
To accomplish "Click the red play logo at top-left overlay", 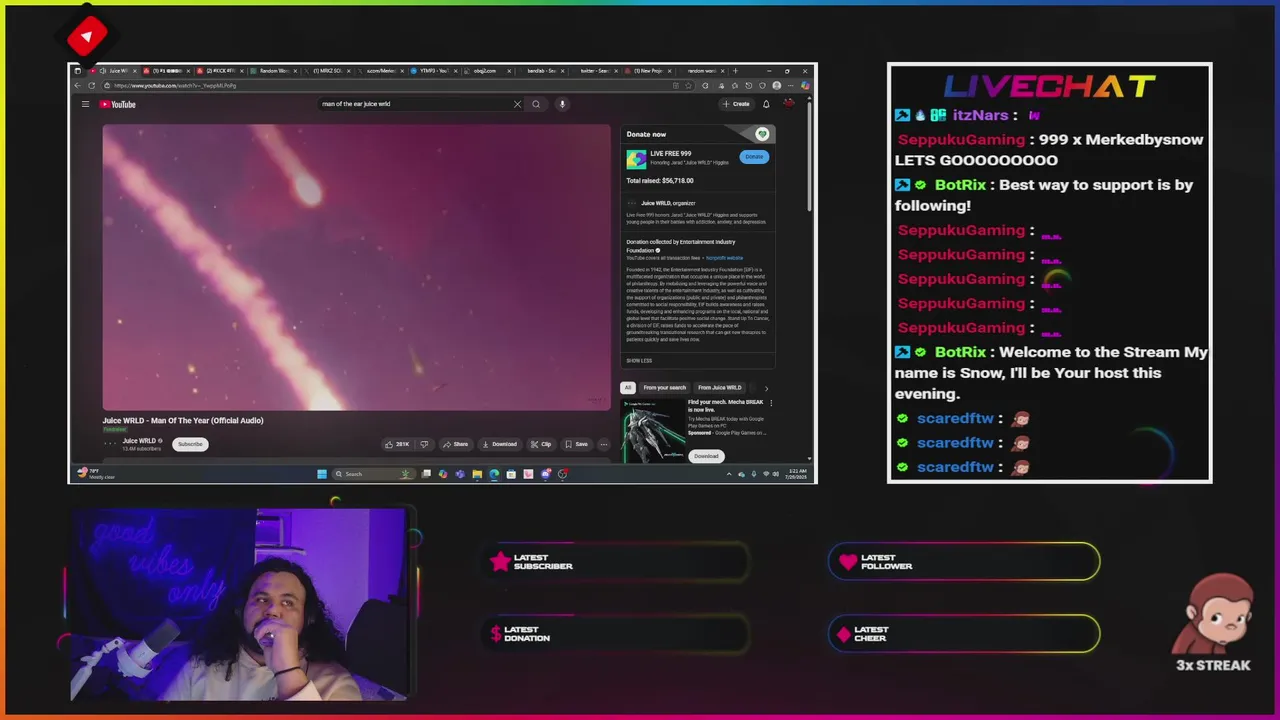I will pyautogui.click(x=87, y=37).
